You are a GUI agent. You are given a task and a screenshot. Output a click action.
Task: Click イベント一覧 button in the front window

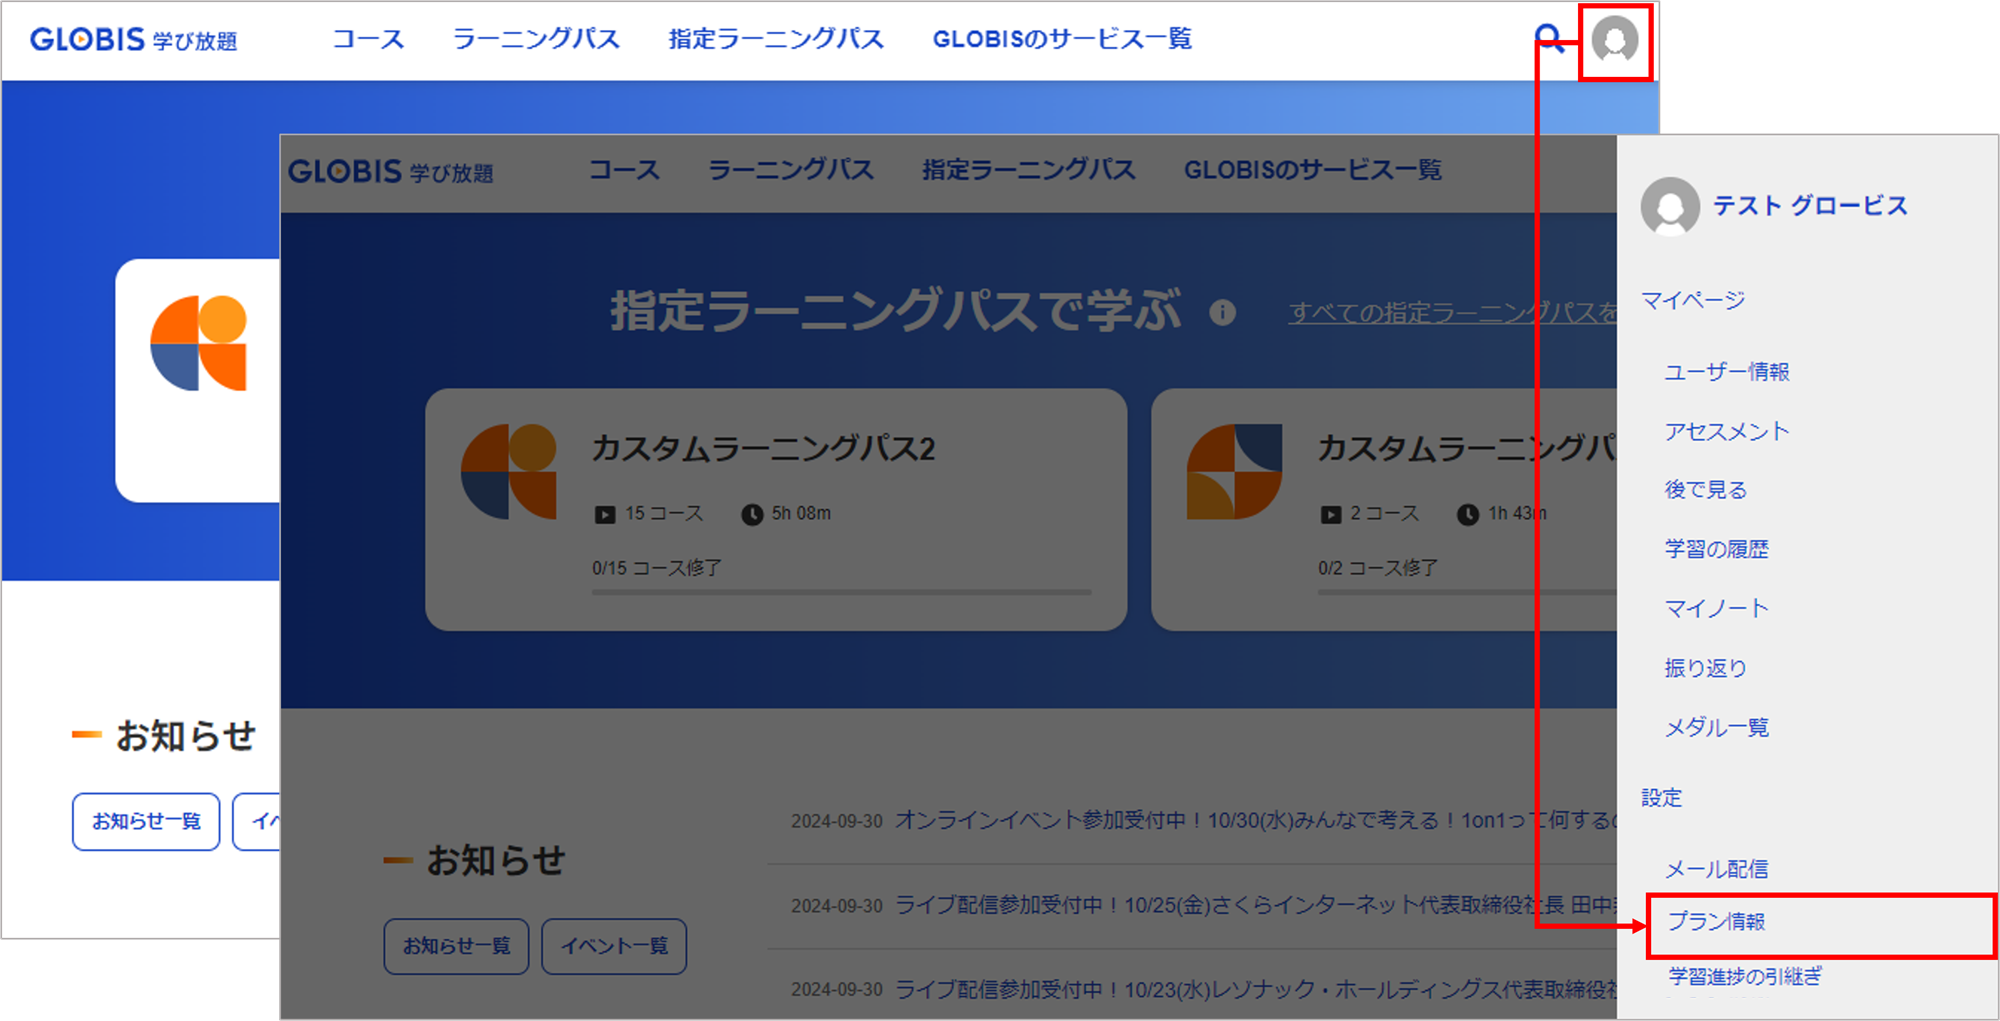[614, 946]
